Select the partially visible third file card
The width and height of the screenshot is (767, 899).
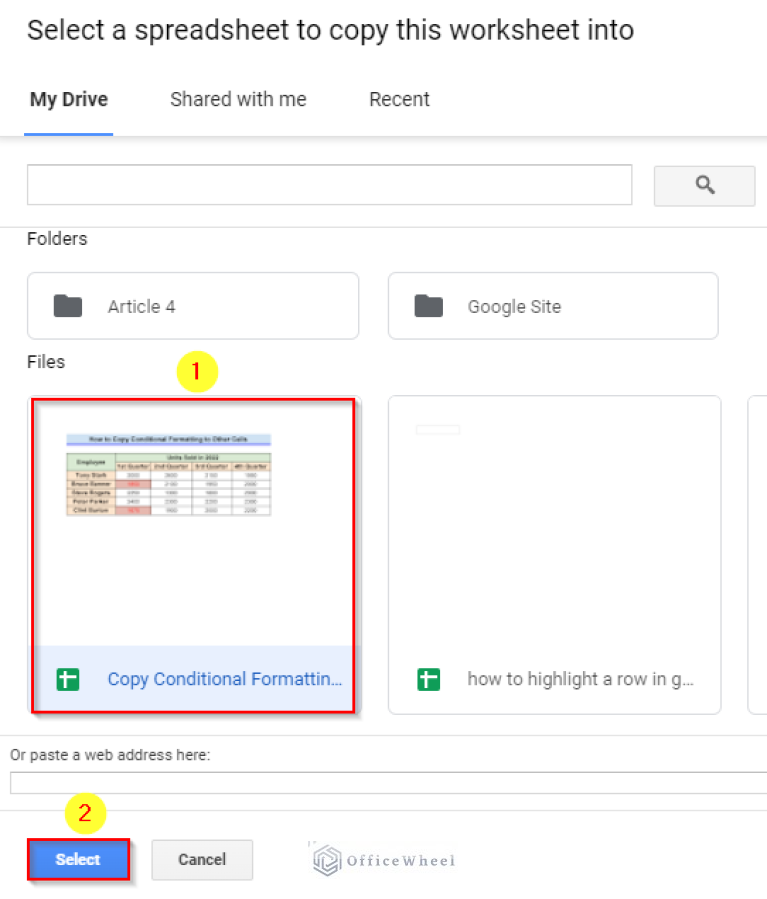click(757, 555)
